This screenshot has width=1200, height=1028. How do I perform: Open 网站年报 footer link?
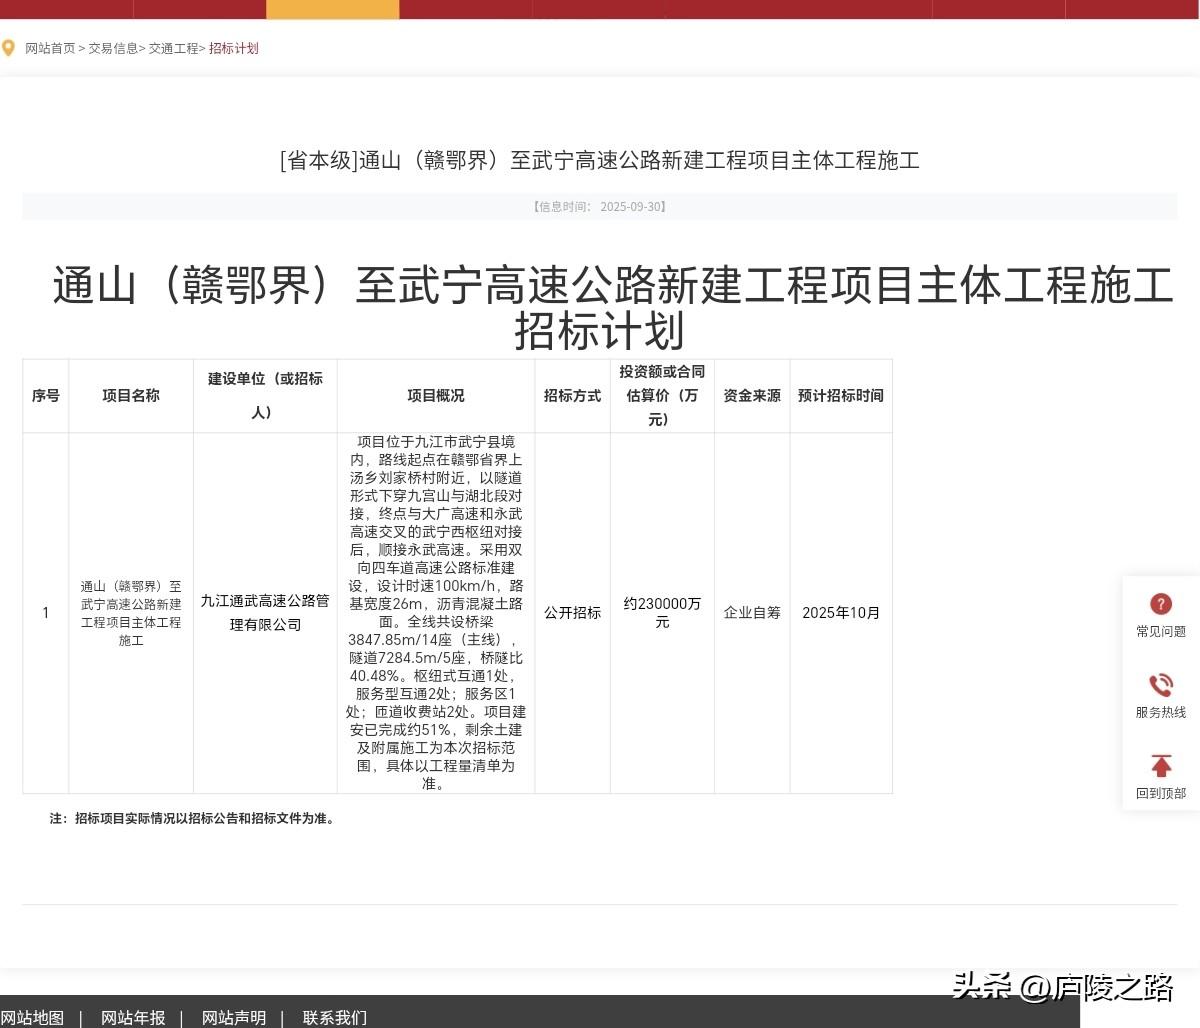pyautogui.click(x=133, y=1018)
